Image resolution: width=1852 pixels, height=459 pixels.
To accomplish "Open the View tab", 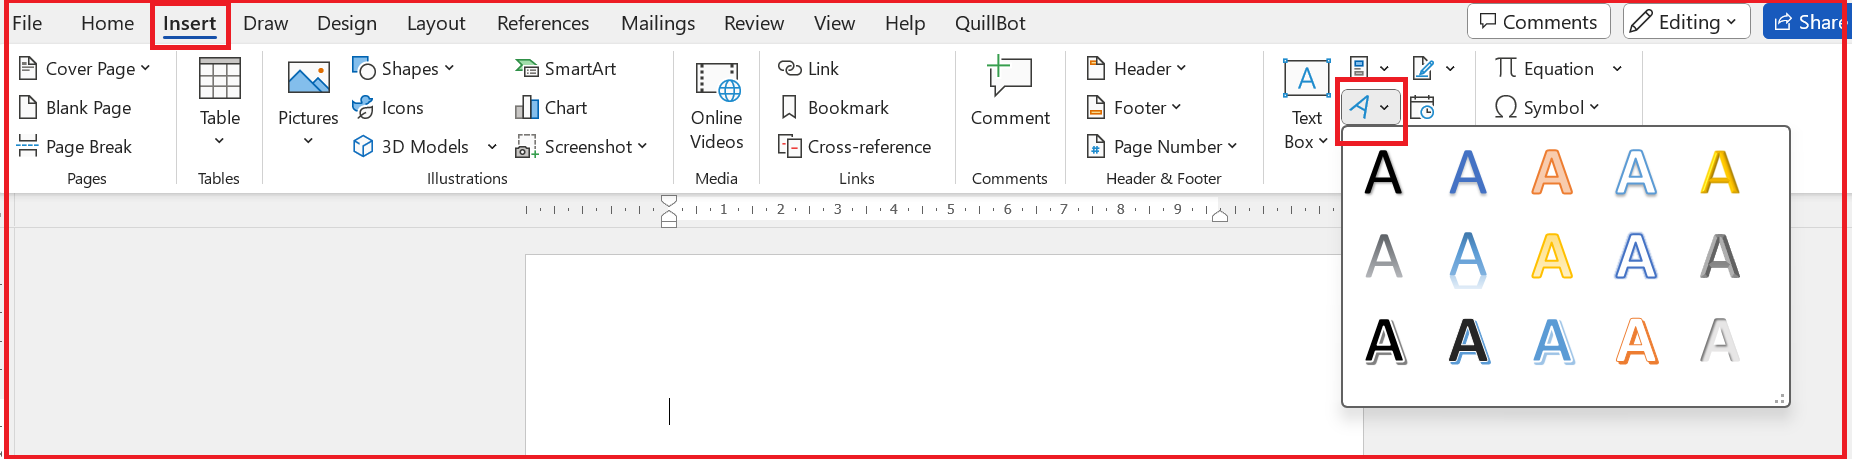I will click(834, 23).
